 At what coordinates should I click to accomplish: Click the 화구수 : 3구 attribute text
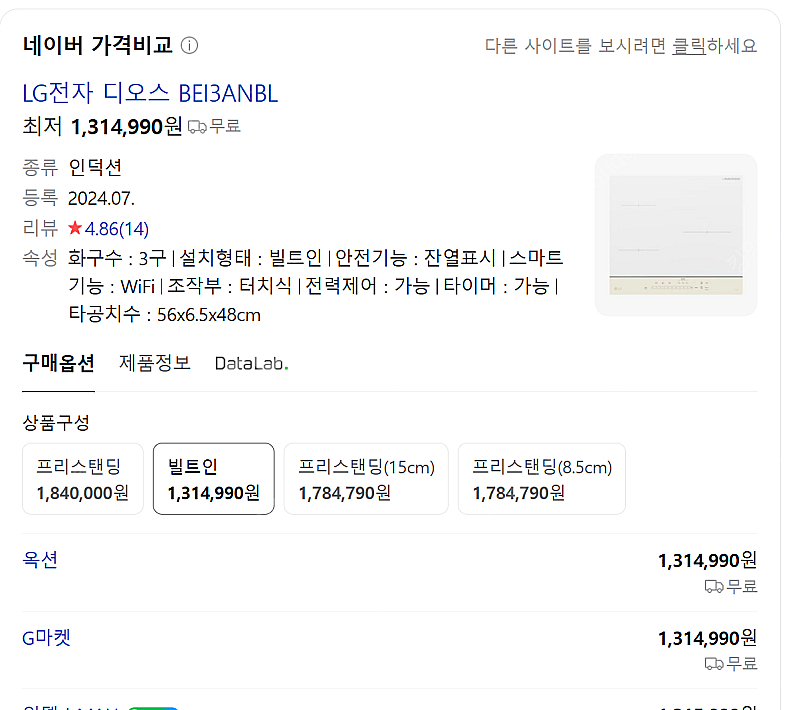coord(117,258)
